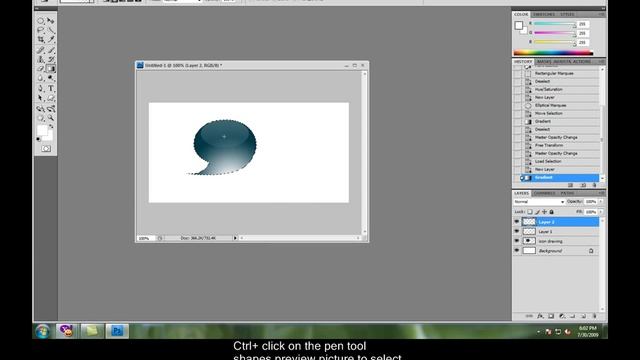Add a layer mask
The image size is (640, 360).
[551, 316]
